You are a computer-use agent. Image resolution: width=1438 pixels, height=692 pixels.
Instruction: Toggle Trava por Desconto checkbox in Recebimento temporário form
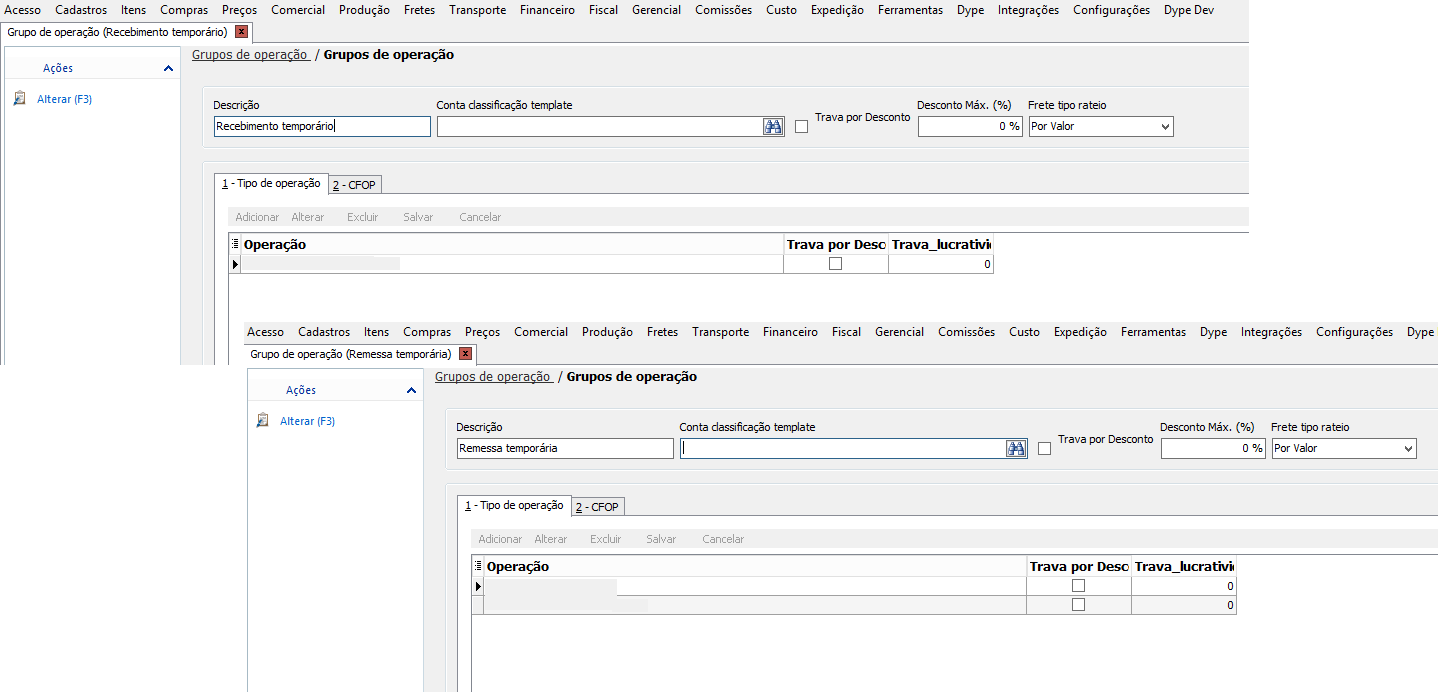coord(801,127)
